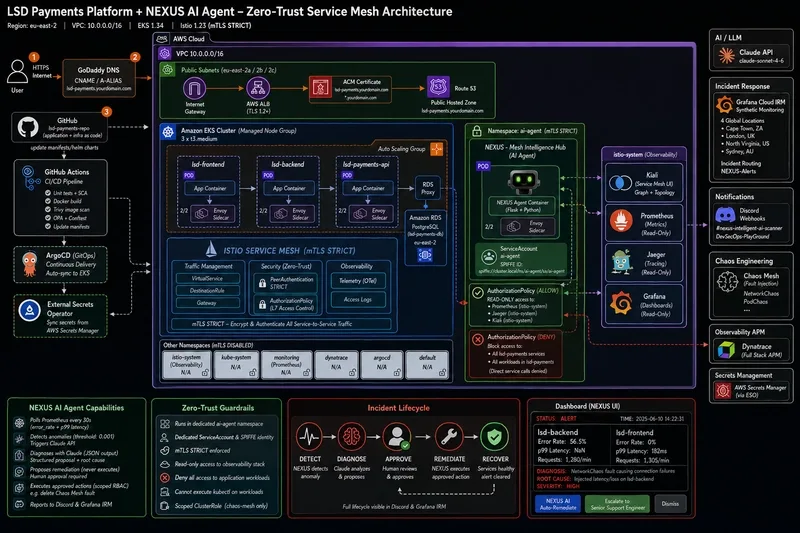Toggle the OPA + Conftest check

47,218
